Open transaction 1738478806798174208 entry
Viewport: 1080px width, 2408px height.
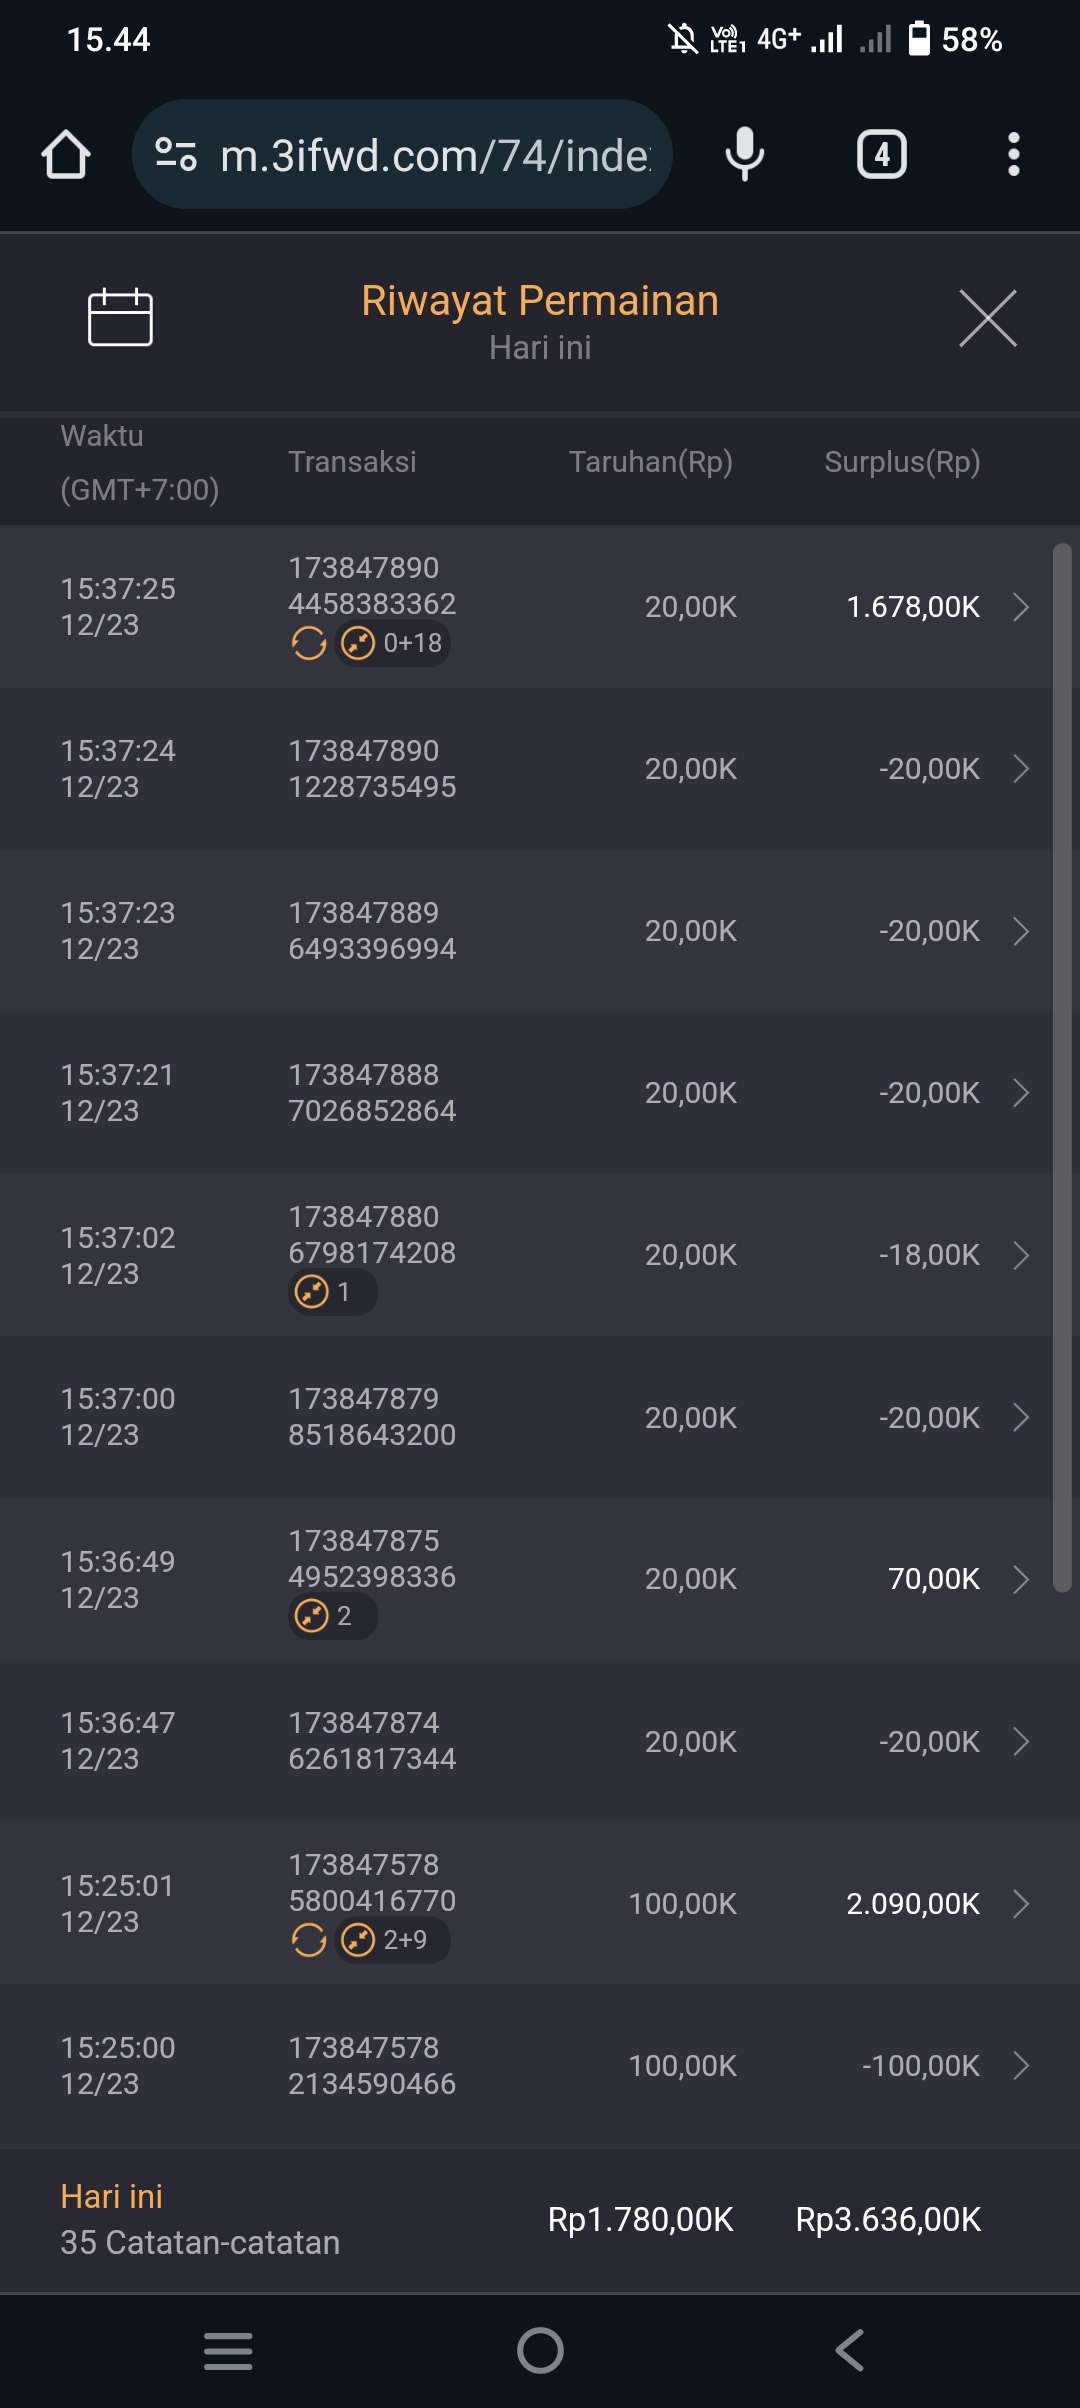[372, 1235]
